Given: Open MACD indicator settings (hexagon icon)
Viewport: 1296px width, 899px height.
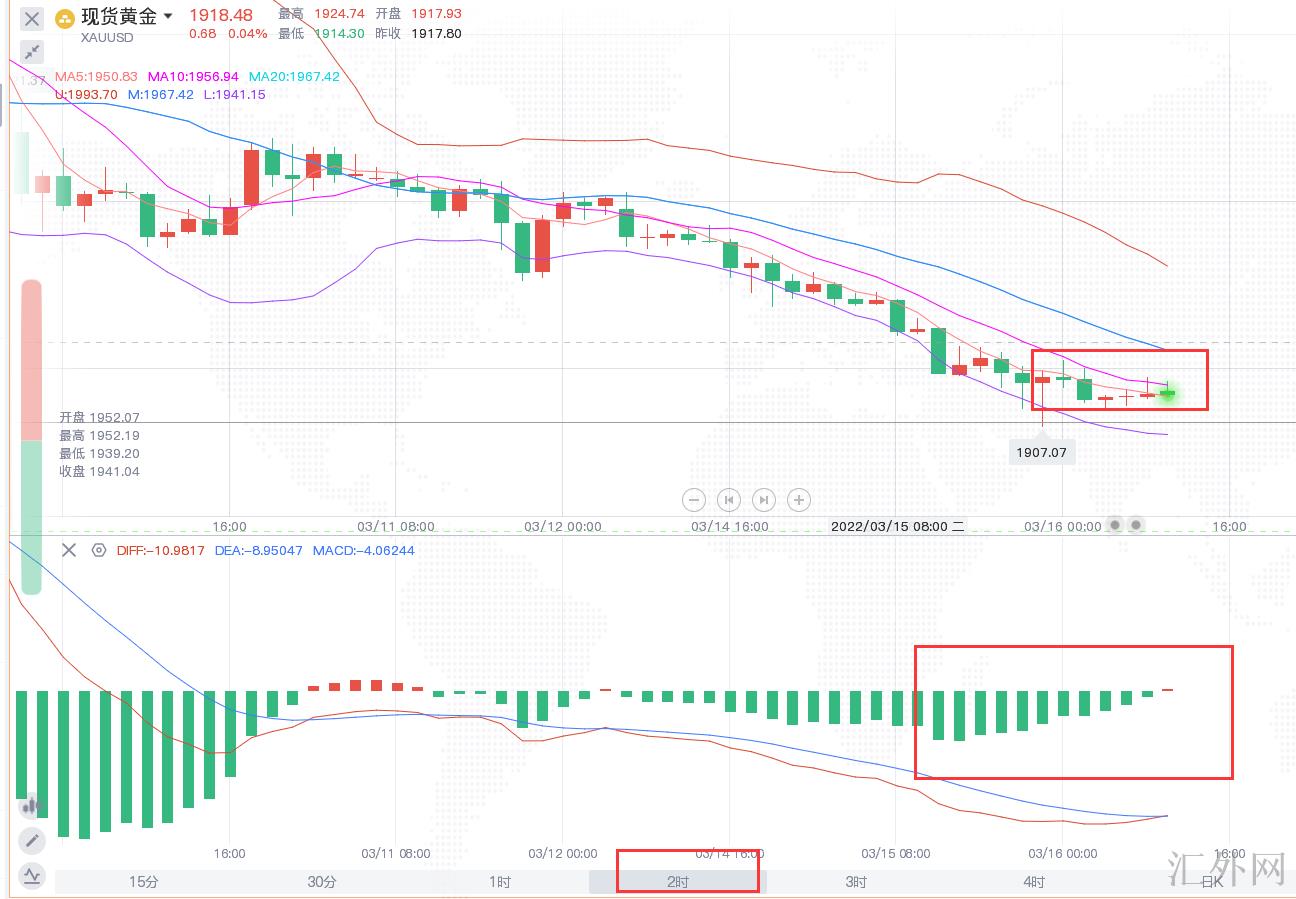Looking at the screenshot, I should [x=98, y=550].
